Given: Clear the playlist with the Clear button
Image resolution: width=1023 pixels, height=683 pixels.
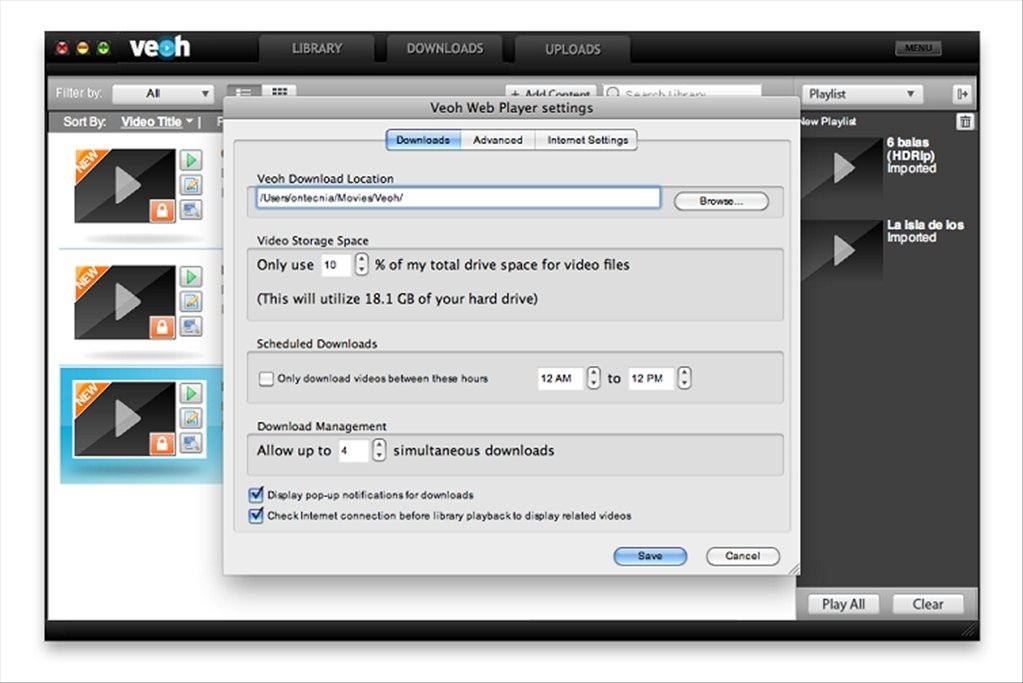Looking at the screenshot, I should [927, 604].
